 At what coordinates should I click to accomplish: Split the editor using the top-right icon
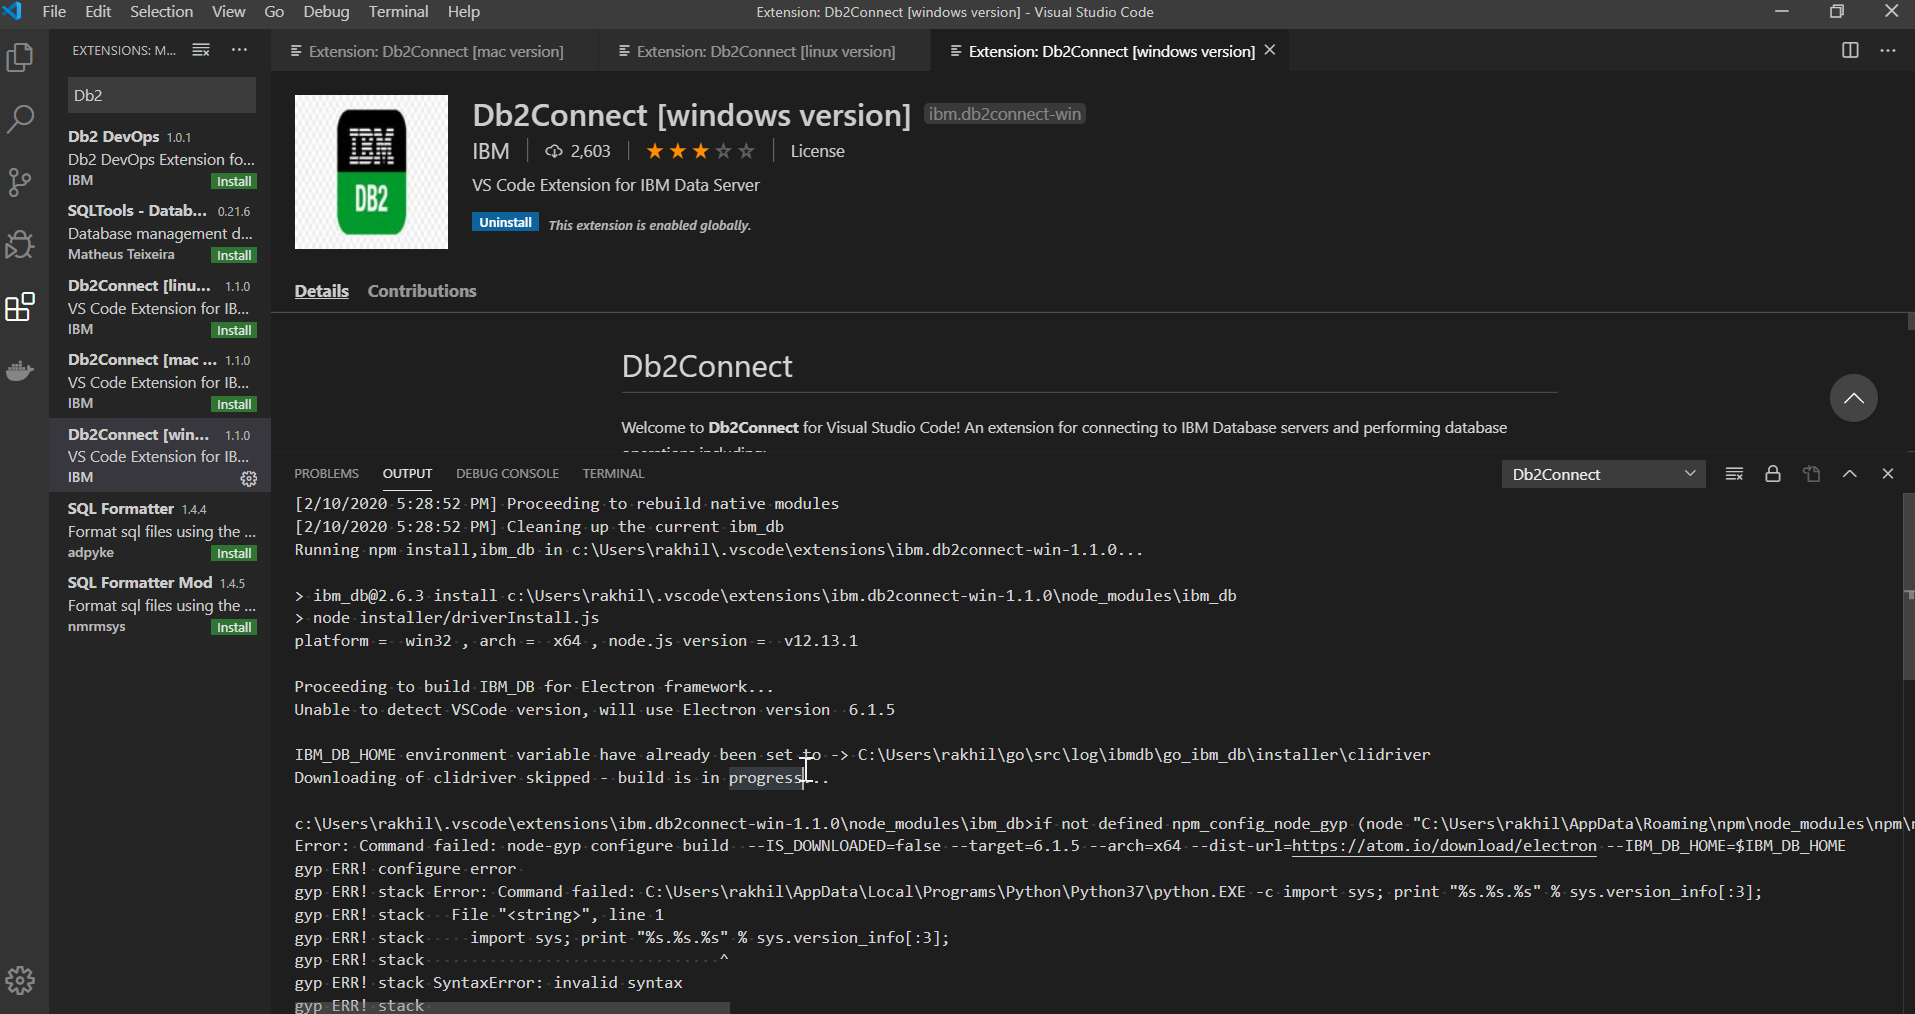pos(1850,50)
